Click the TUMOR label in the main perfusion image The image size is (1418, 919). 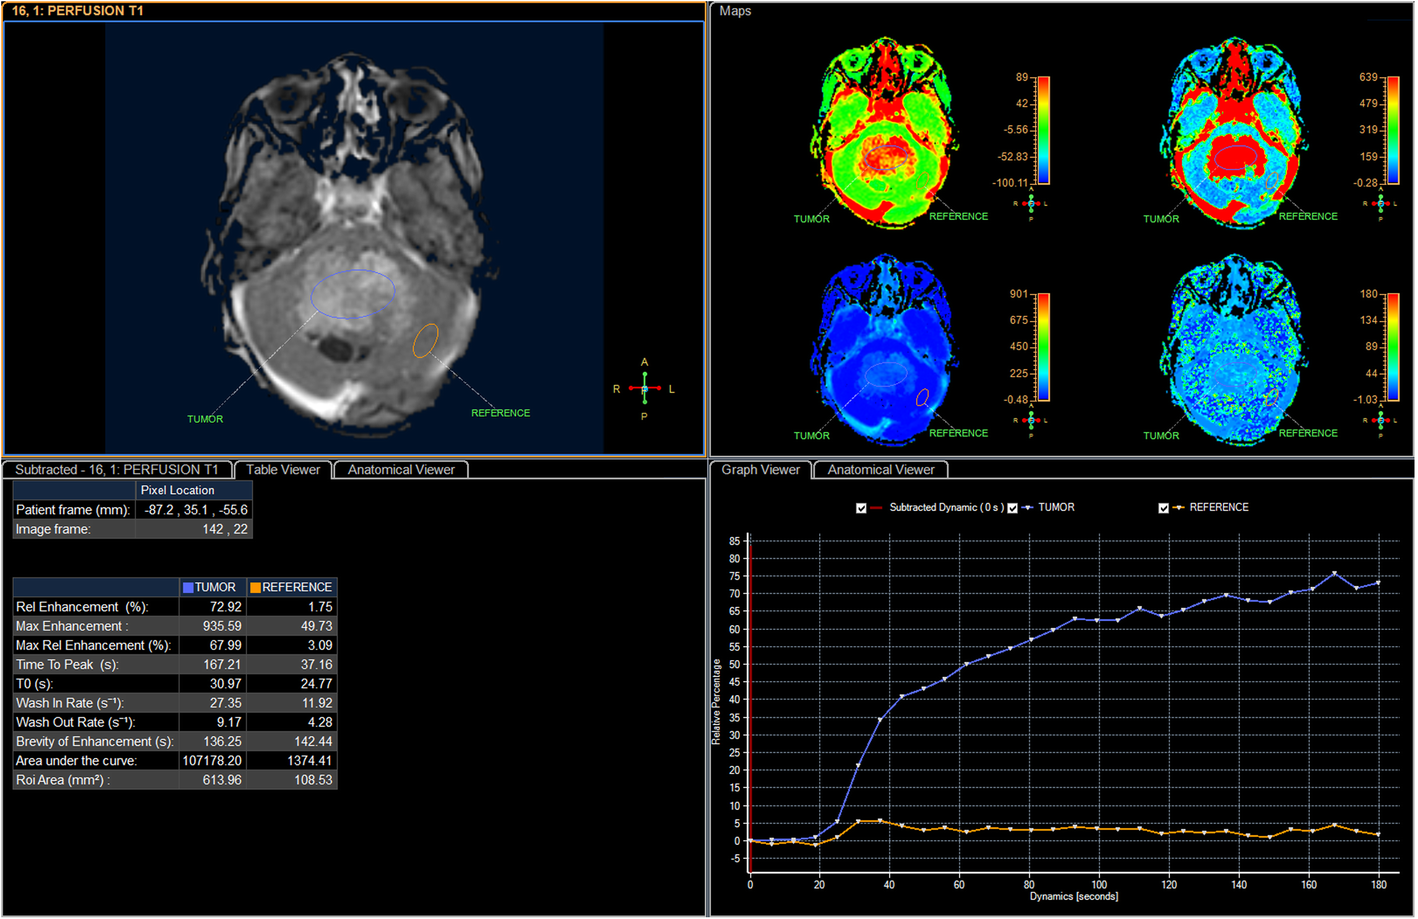pyautogui.click(x=205, y=419)
